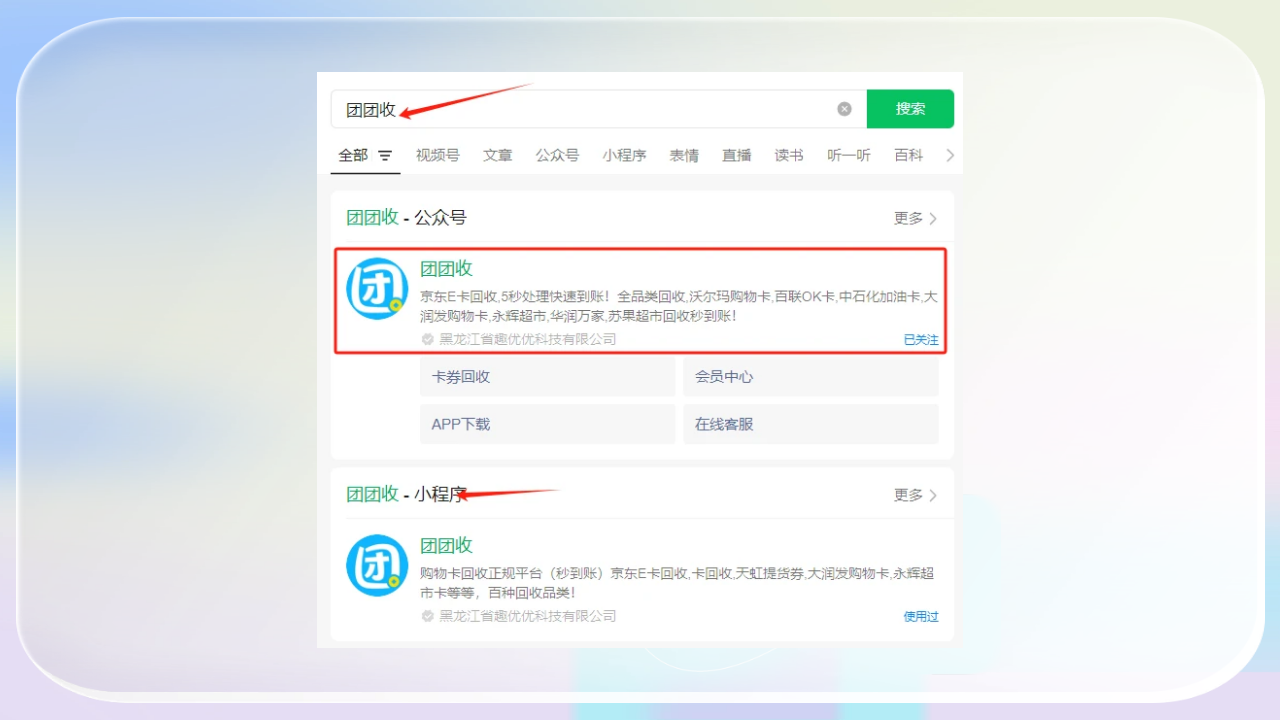This screenshot has height=720, width=1280.
Task: Click the green 搜索 button
Action: point(910,109)
